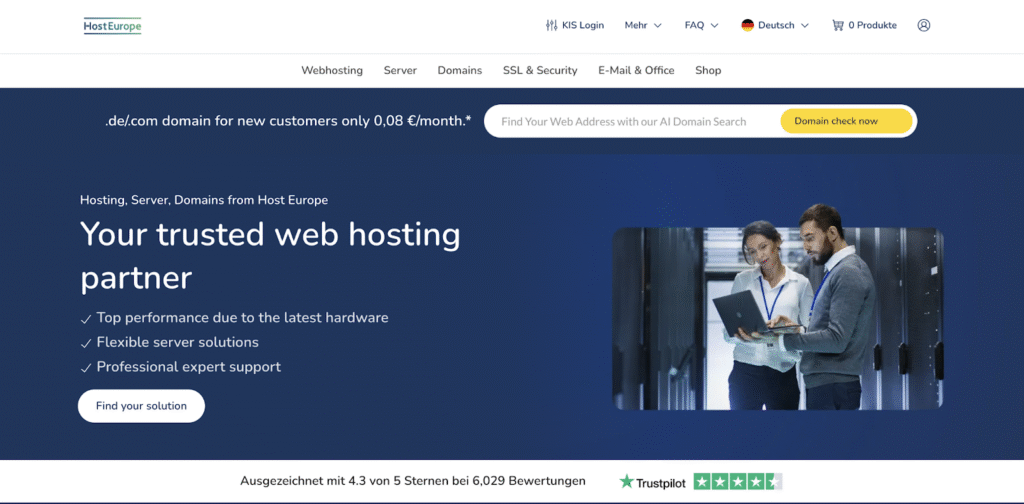Click the Host Europe logo
The width and height of the screenshot is (1024, 504).
point(112,25)
